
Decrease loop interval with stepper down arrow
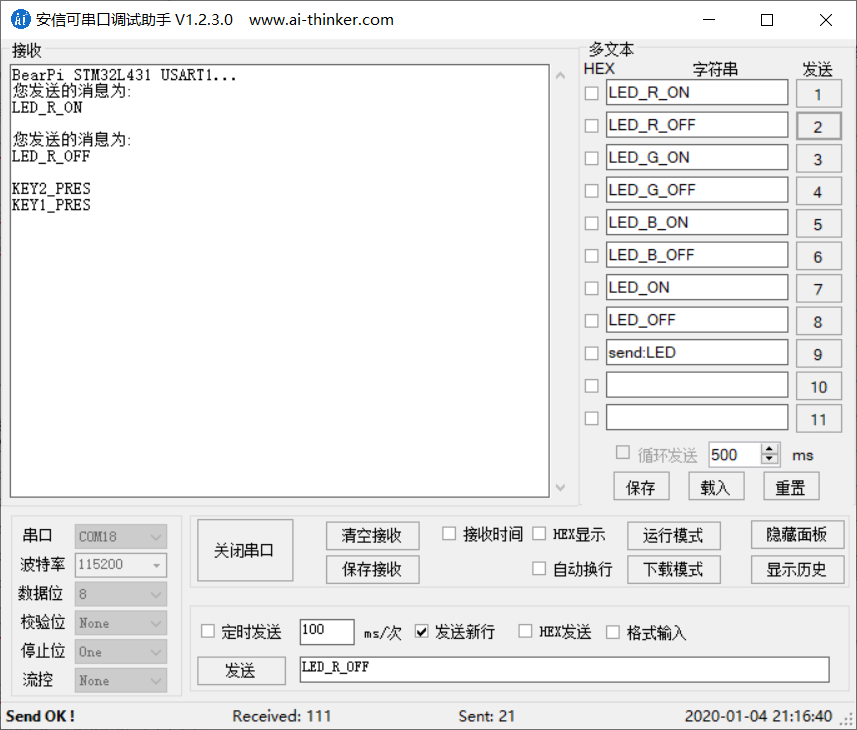[770, 460]
